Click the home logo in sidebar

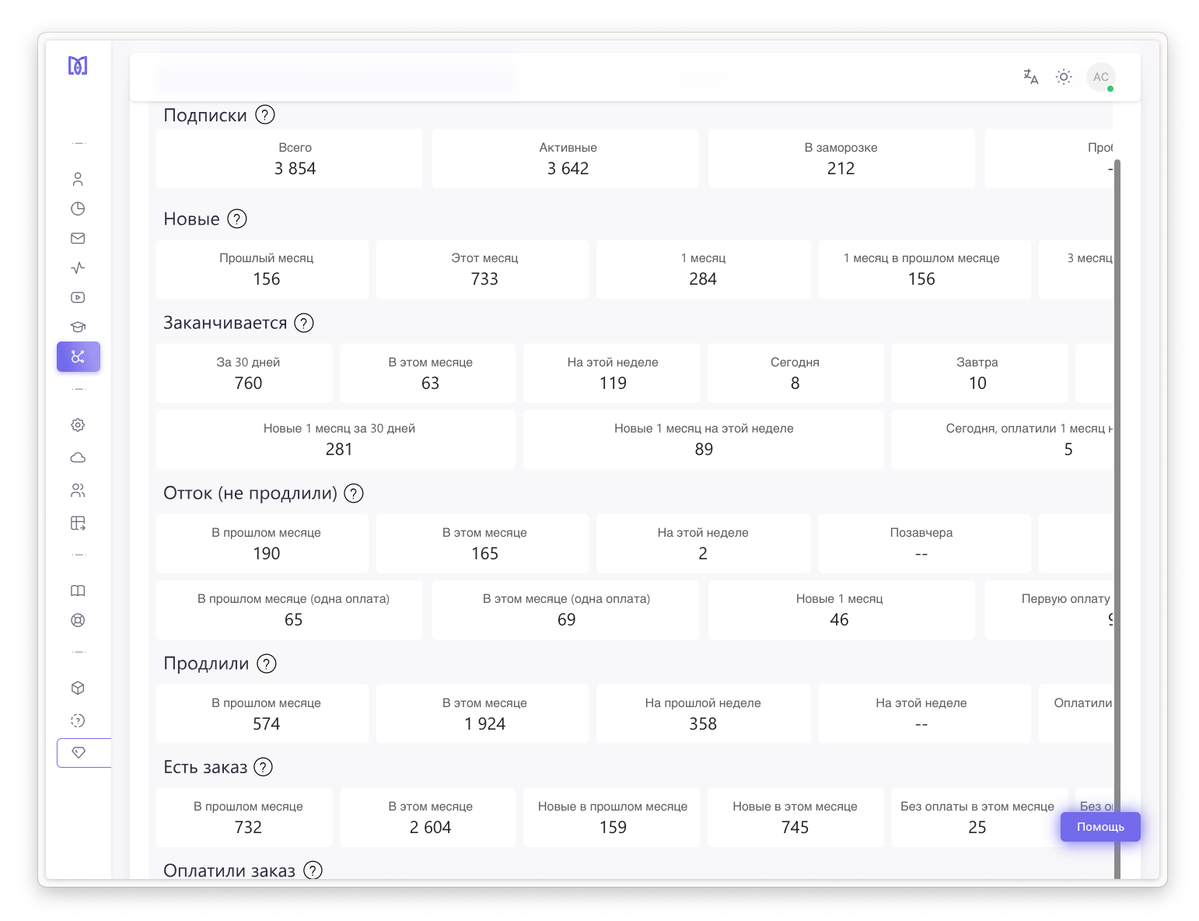click(78, 66)
